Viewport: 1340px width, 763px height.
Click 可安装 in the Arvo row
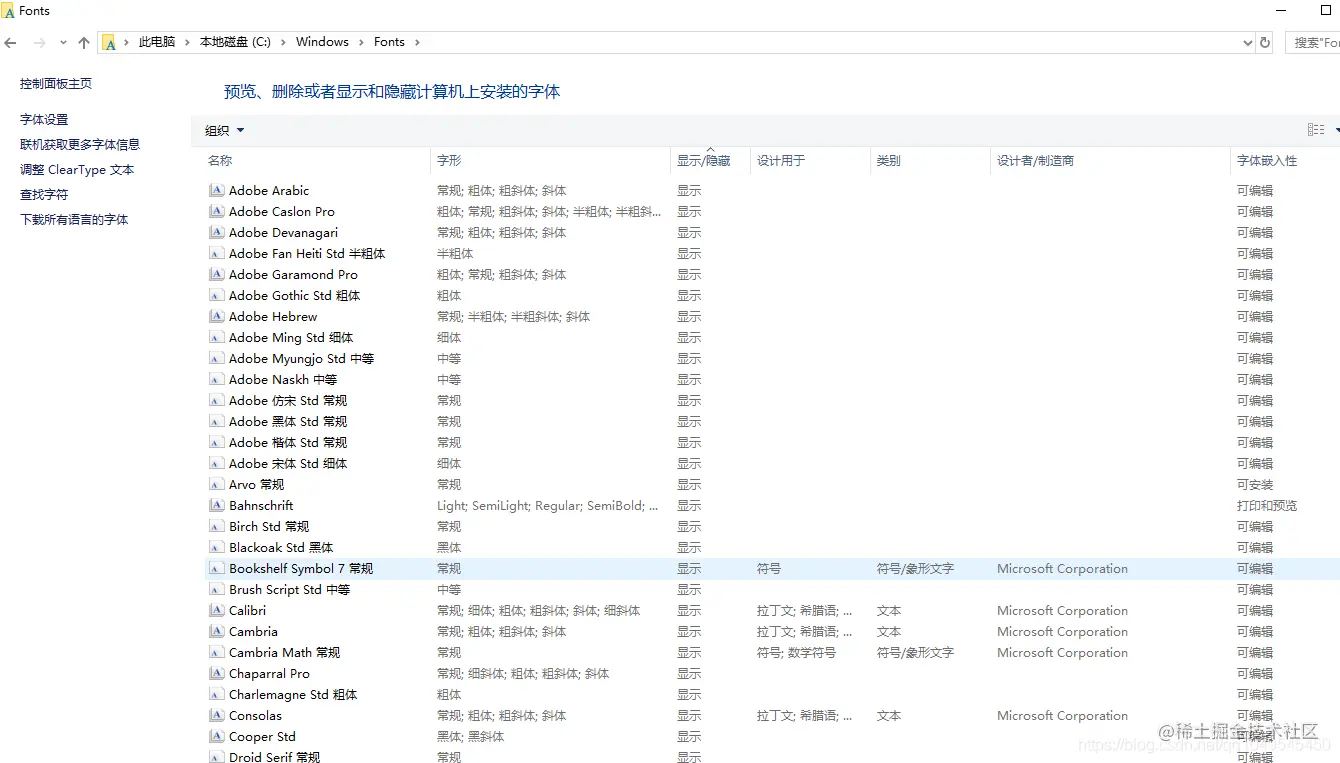(x=1255, y=484)
